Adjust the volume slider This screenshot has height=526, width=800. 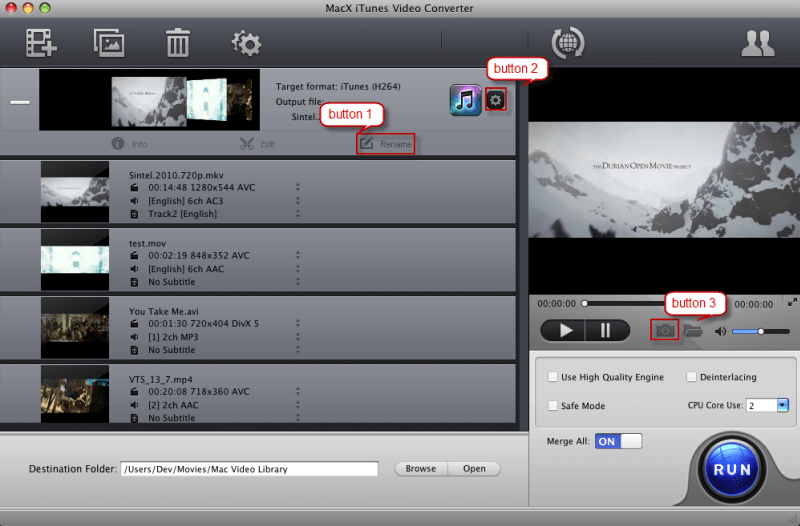click(x=761, y=332)
